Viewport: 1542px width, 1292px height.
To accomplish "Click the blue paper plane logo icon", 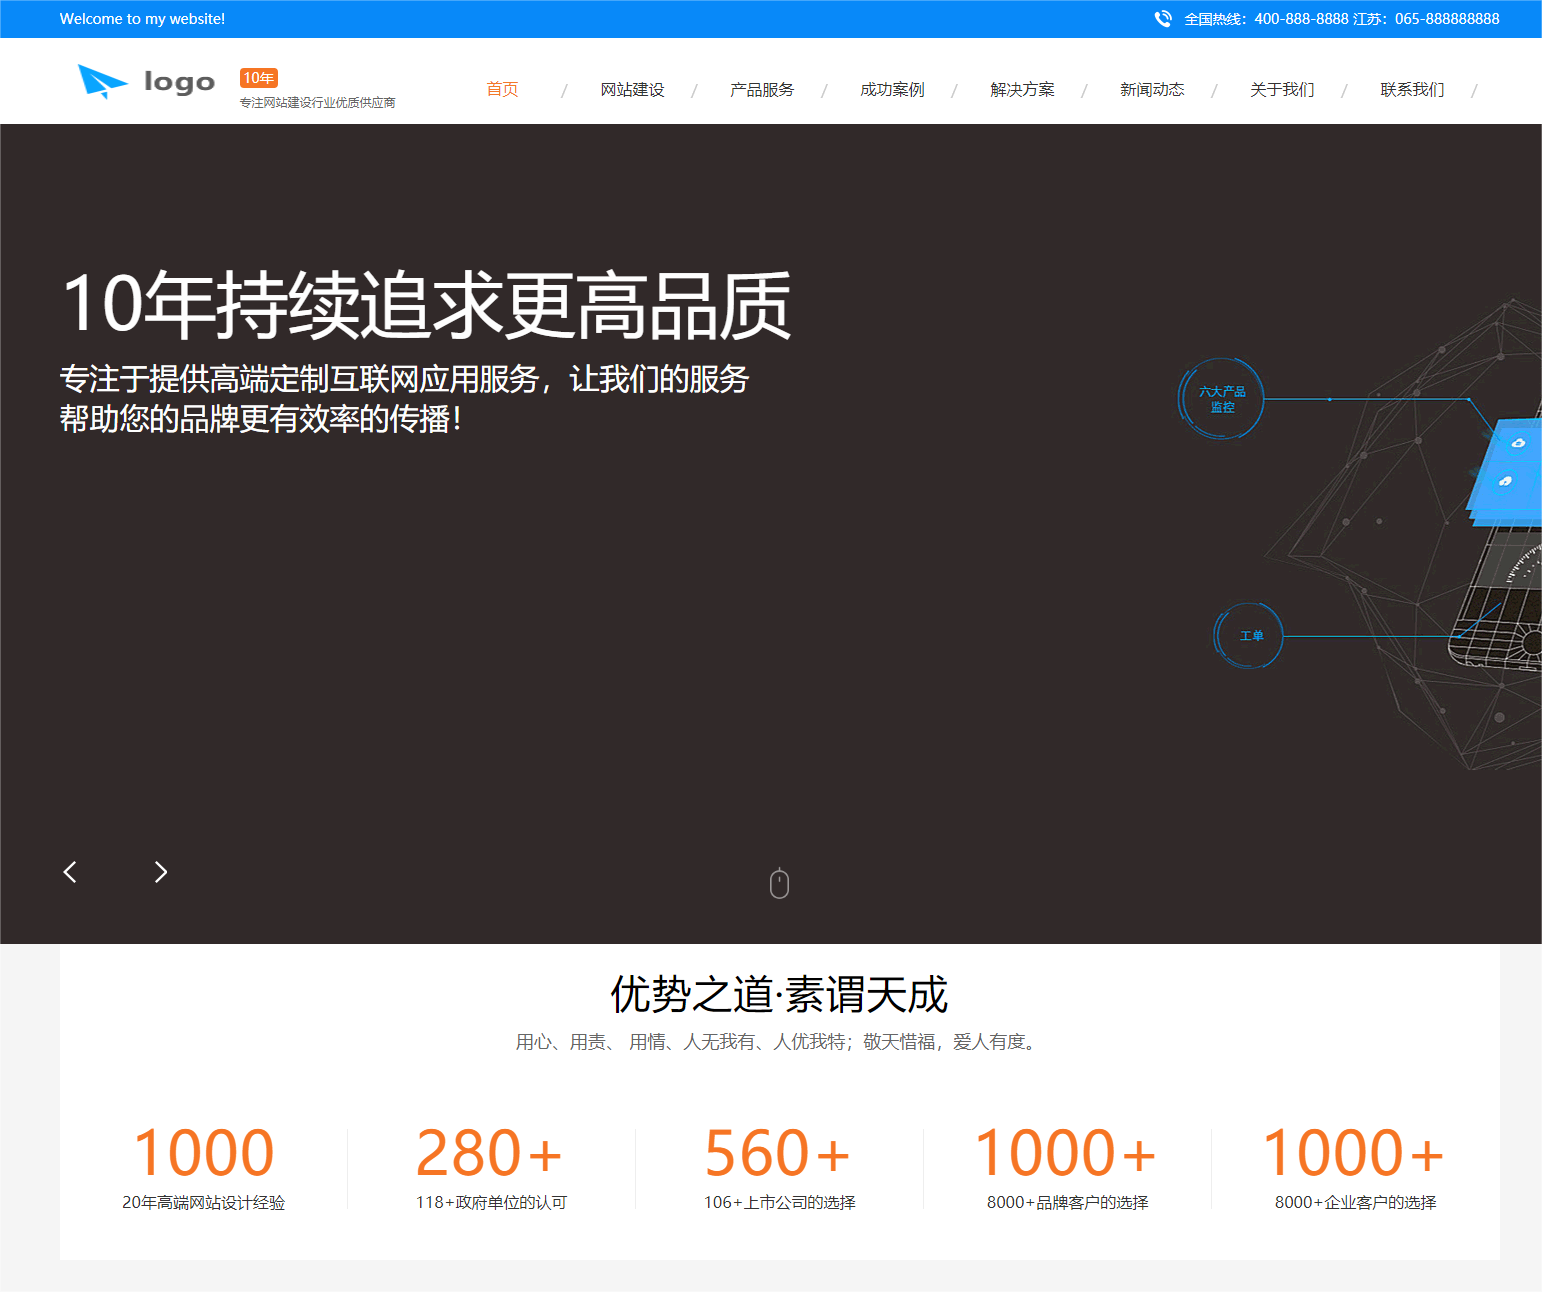I will coord(102,81).
